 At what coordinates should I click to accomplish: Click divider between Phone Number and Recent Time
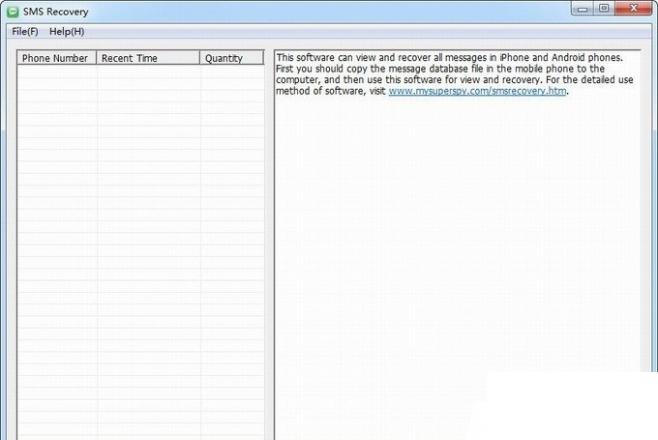click(97, 58)
